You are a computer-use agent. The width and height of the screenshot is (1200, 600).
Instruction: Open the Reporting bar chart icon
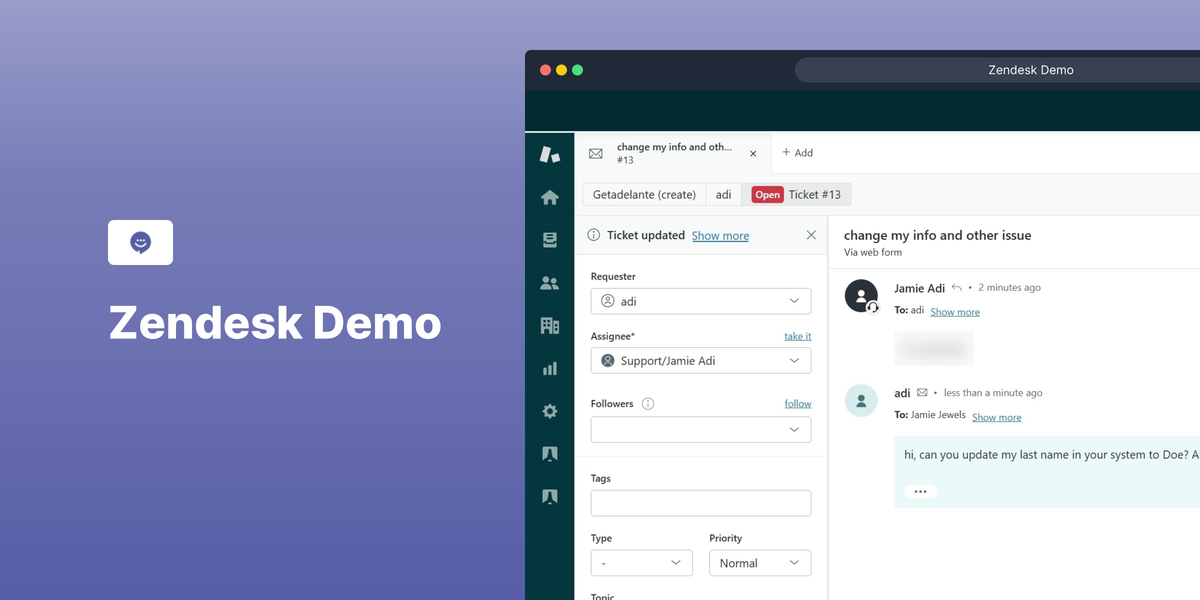tap(549, 368)
